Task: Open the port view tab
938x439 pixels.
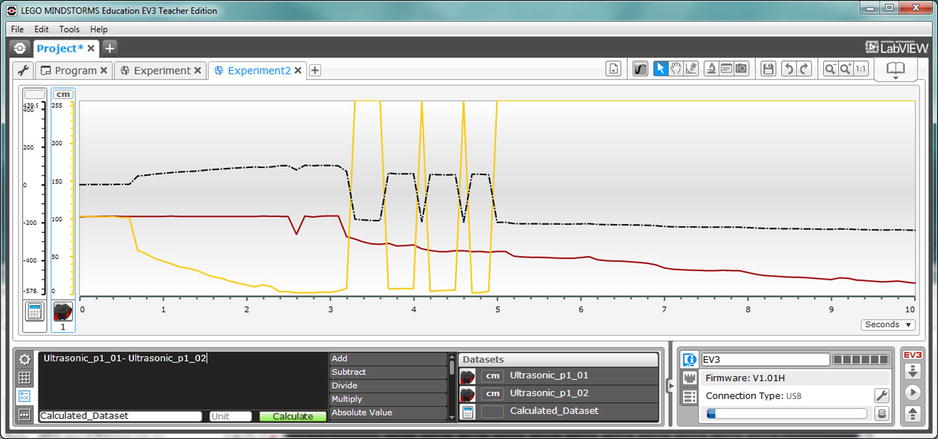Action: (x=689, y=378)
